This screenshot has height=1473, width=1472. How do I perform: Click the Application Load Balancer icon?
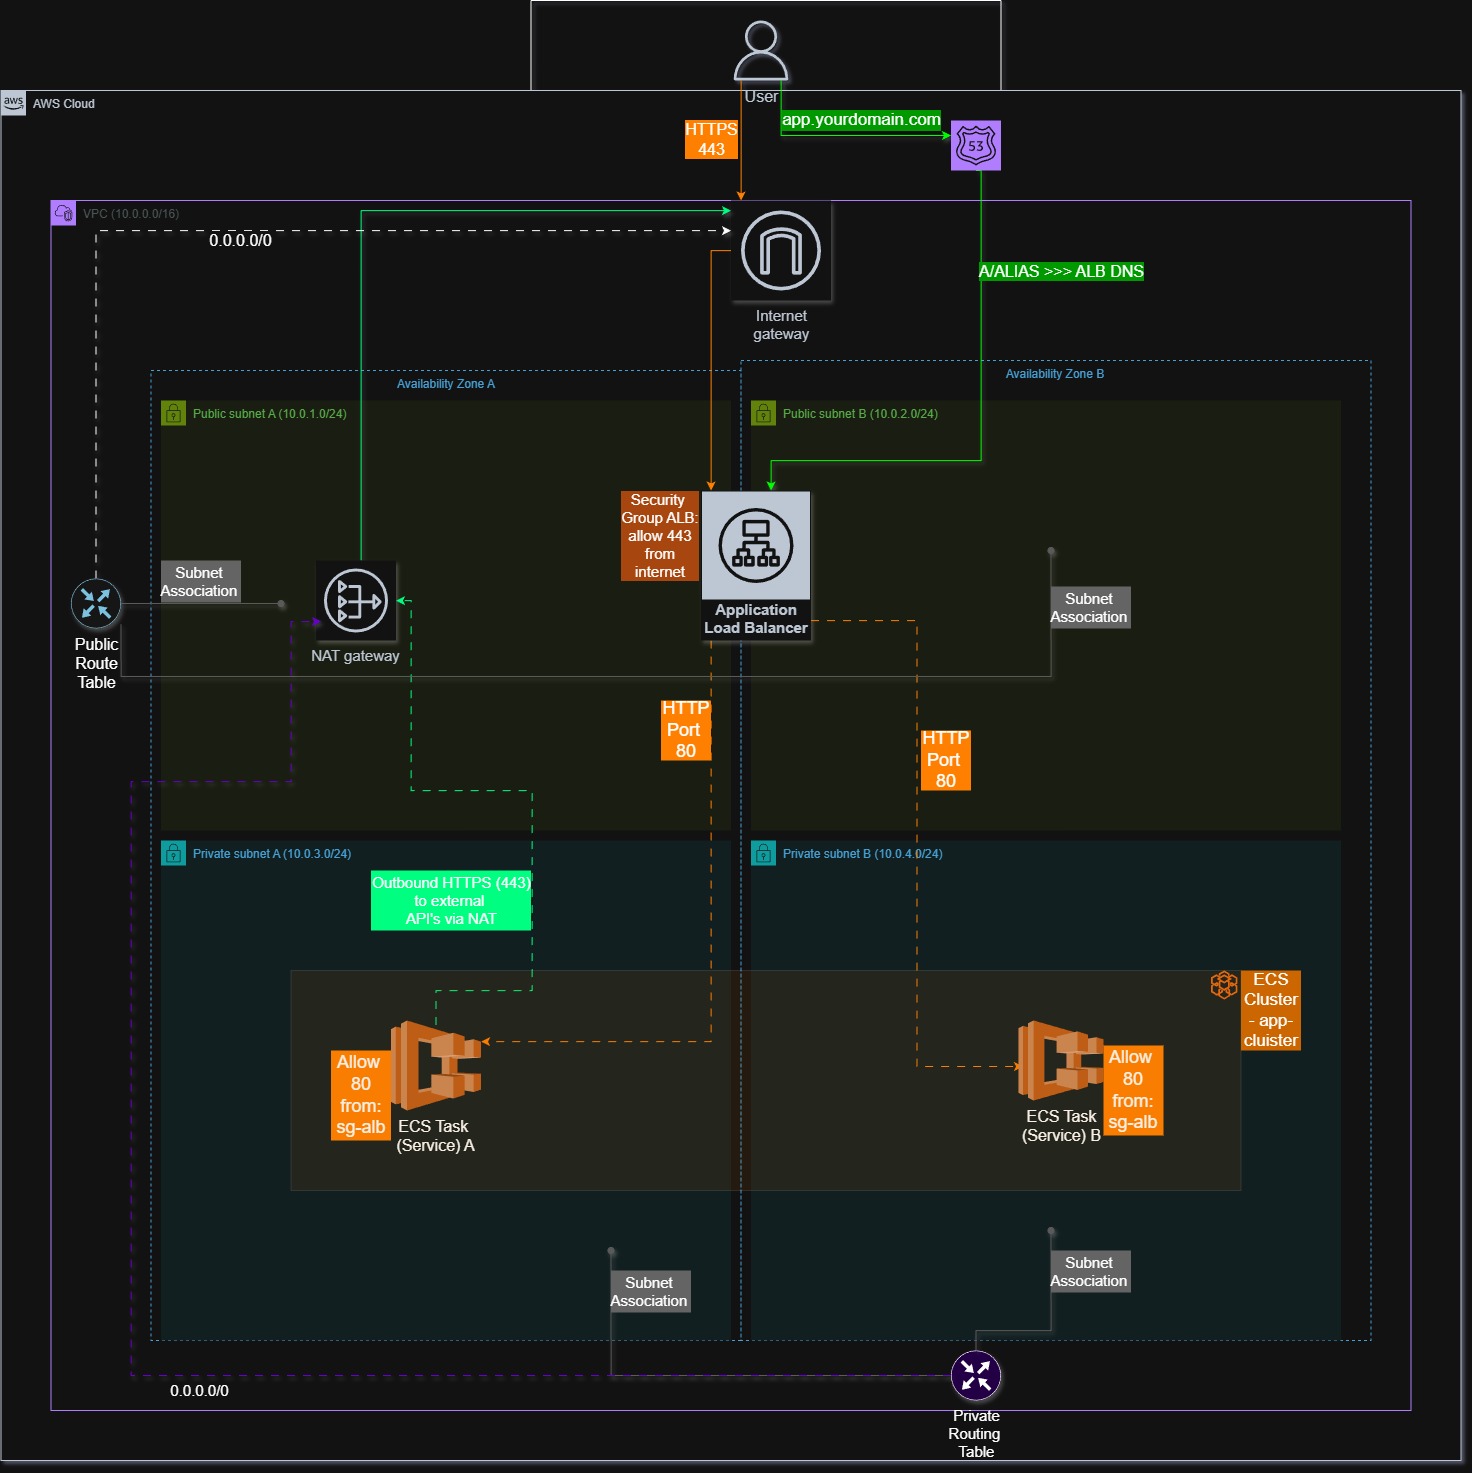pos(756,546)
